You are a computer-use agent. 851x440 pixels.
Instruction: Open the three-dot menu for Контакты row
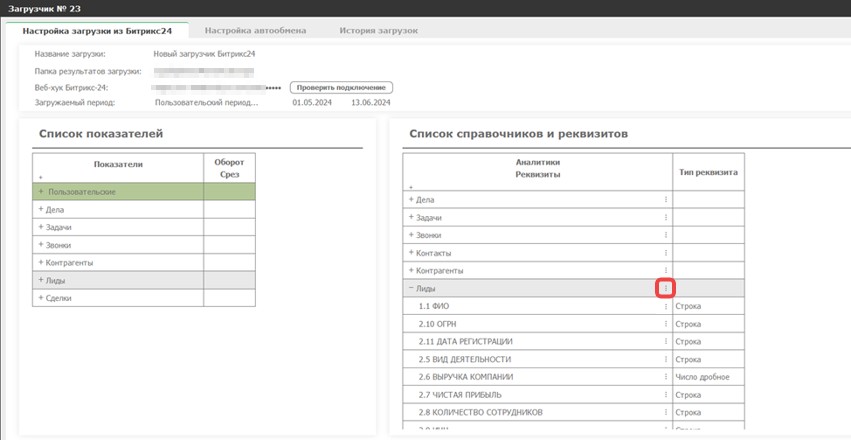coord(666,253)
